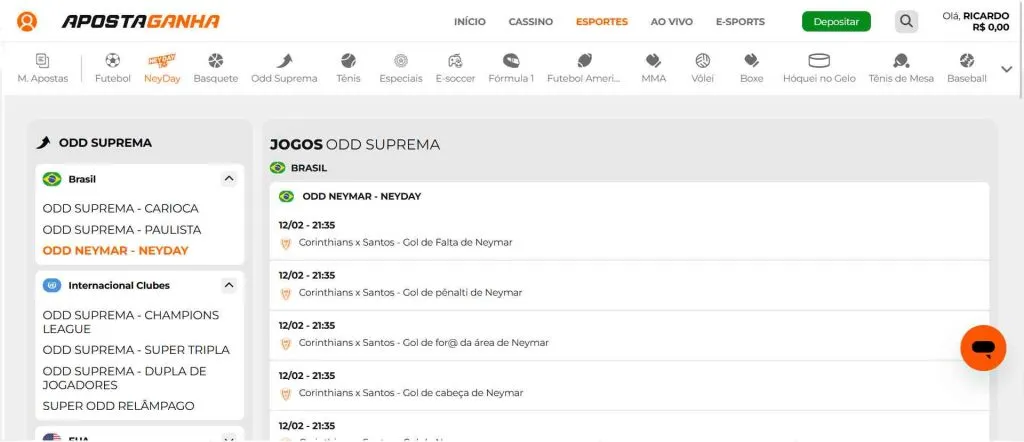Select the Basquete sport icon

point(216,61)
